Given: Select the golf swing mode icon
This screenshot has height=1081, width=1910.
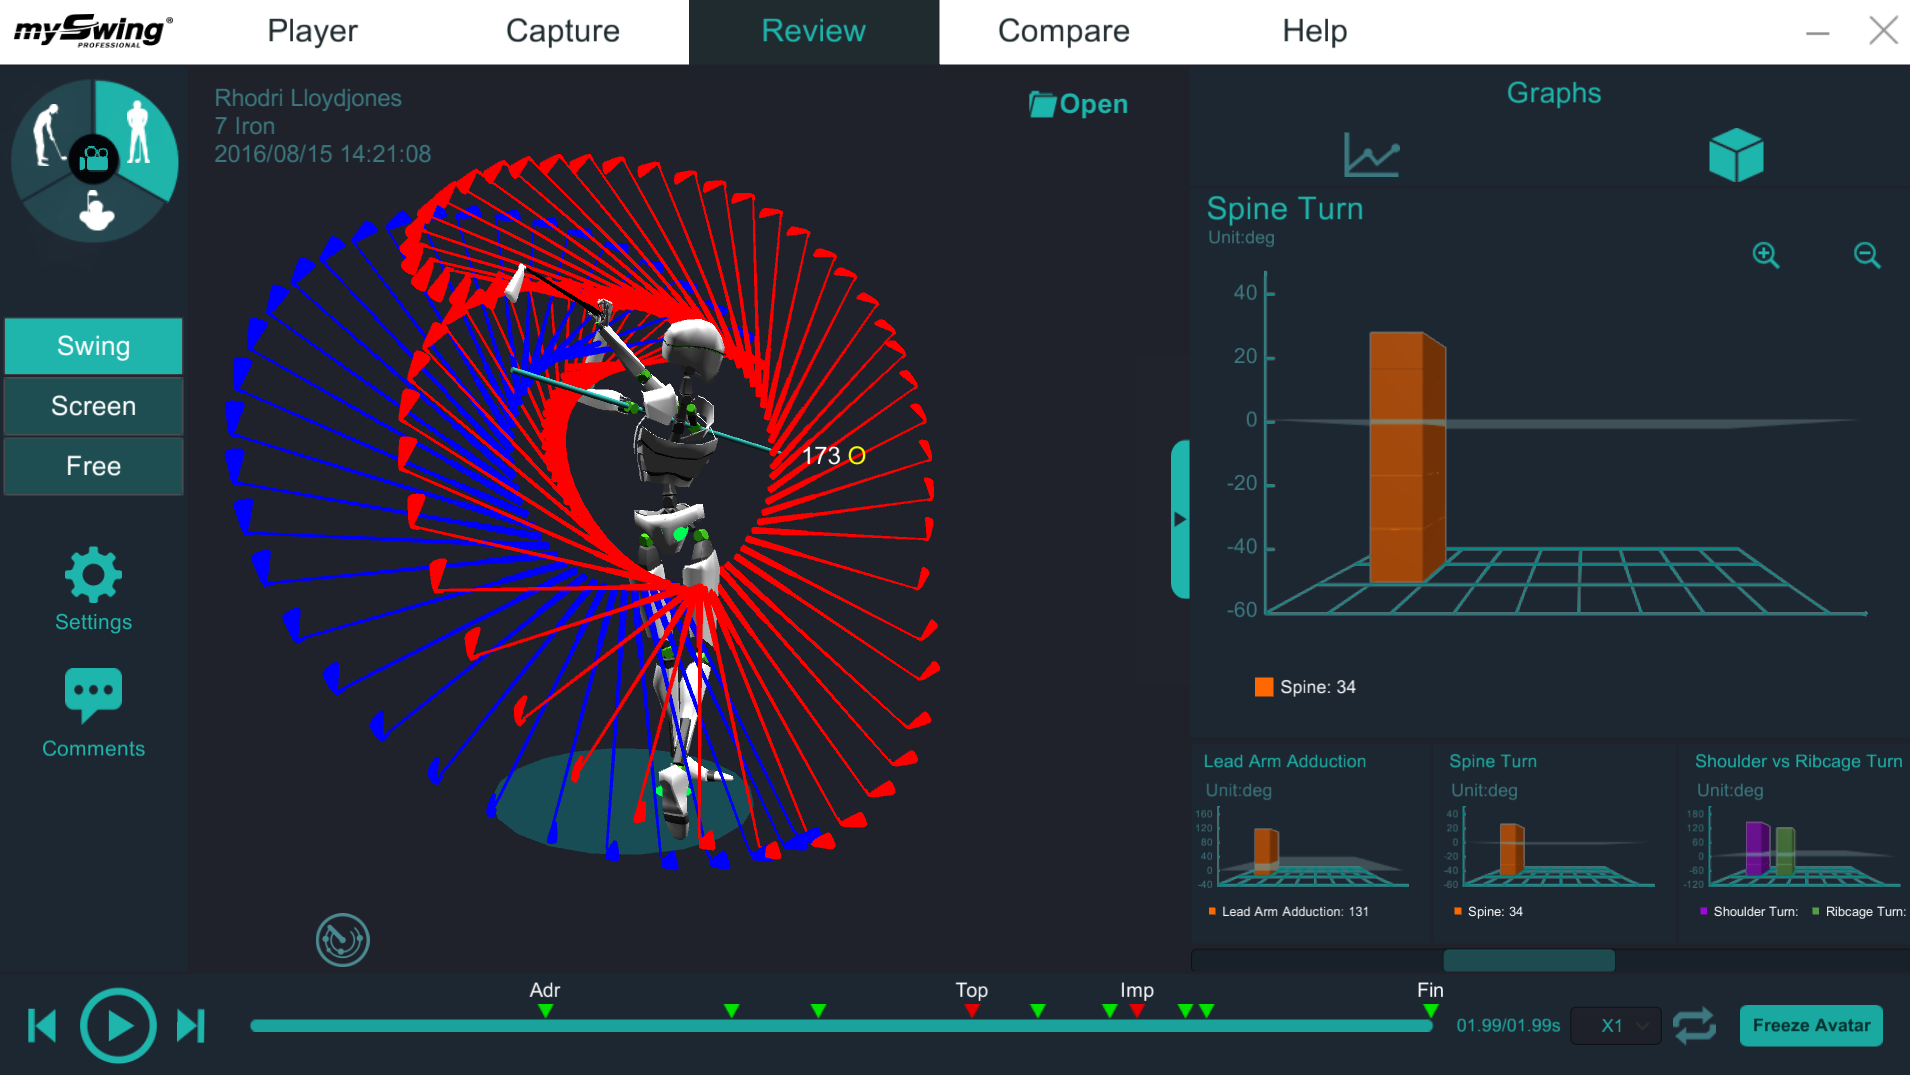Looking at the screenshot, I should [47, 135].
